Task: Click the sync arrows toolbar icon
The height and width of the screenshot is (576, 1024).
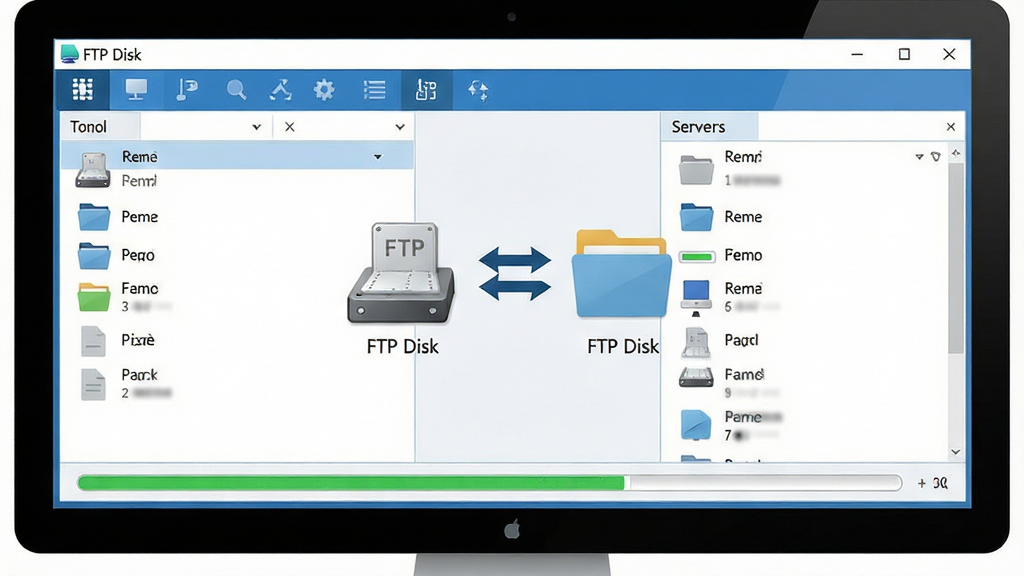Action: [x=478, y=90]
